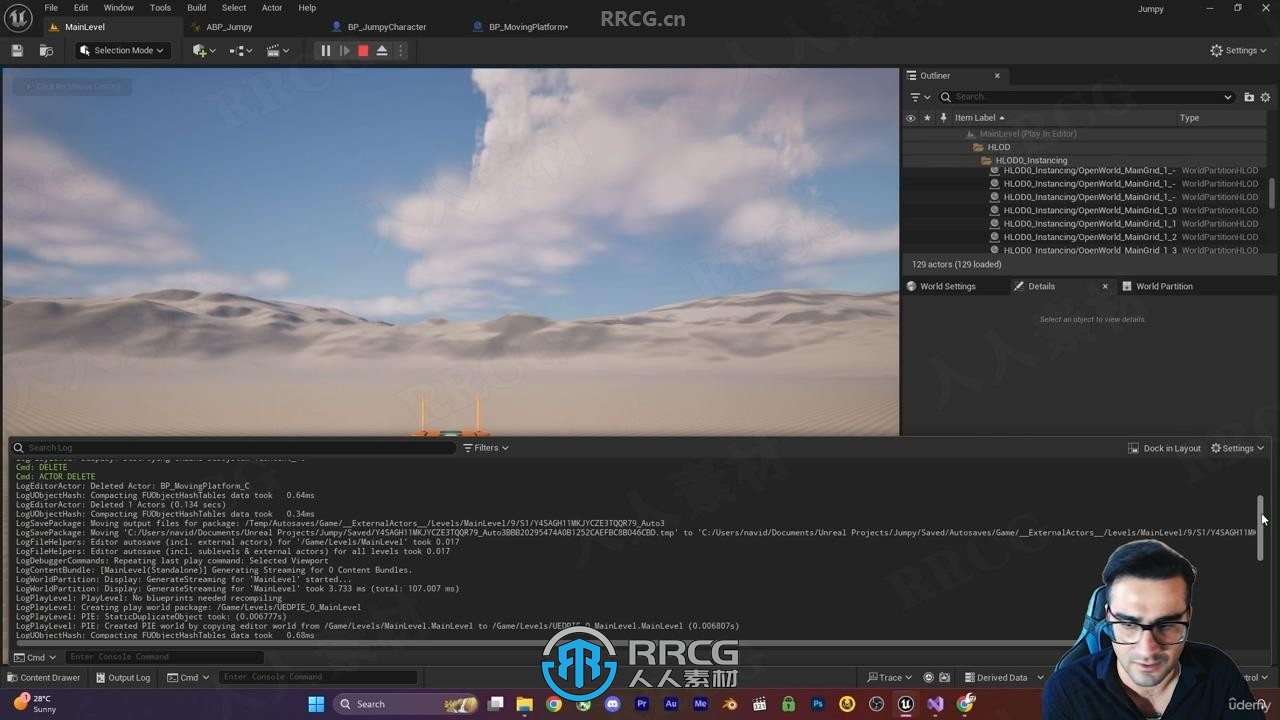Select the OpenWorld_MainGrid_1_2 actor row
Screen dimensions: 1280x720
(x=1085, y=237)
